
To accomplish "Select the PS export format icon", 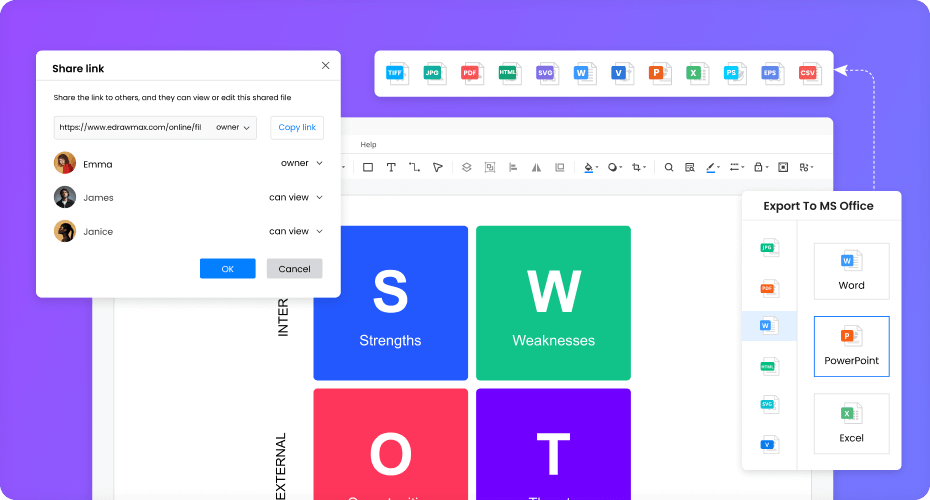I will (734, 74).
